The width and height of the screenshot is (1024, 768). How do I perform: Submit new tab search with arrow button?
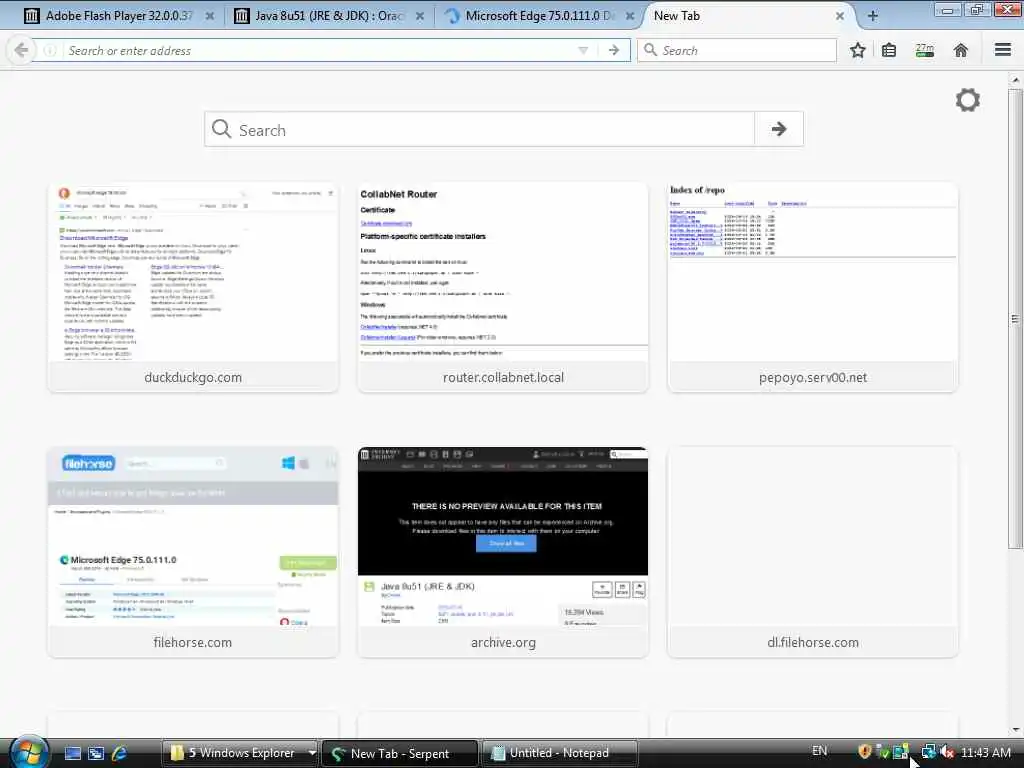point(778,129)
